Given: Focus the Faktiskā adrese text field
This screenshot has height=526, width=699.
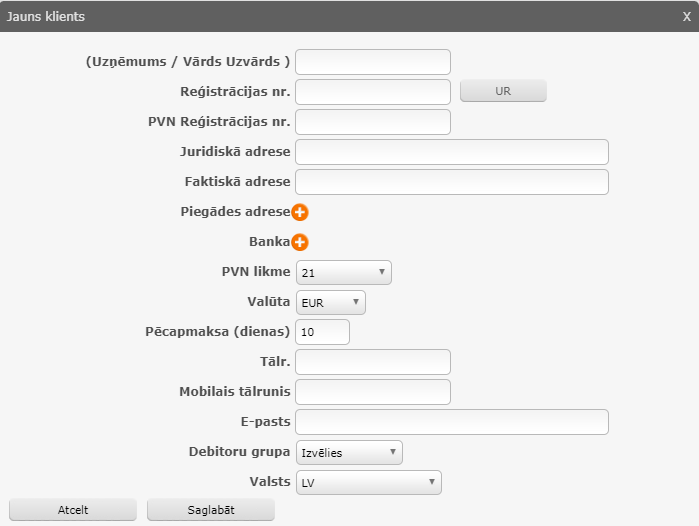Looking at the screenshot, I should pyautogui.click(x=452, y=182).
